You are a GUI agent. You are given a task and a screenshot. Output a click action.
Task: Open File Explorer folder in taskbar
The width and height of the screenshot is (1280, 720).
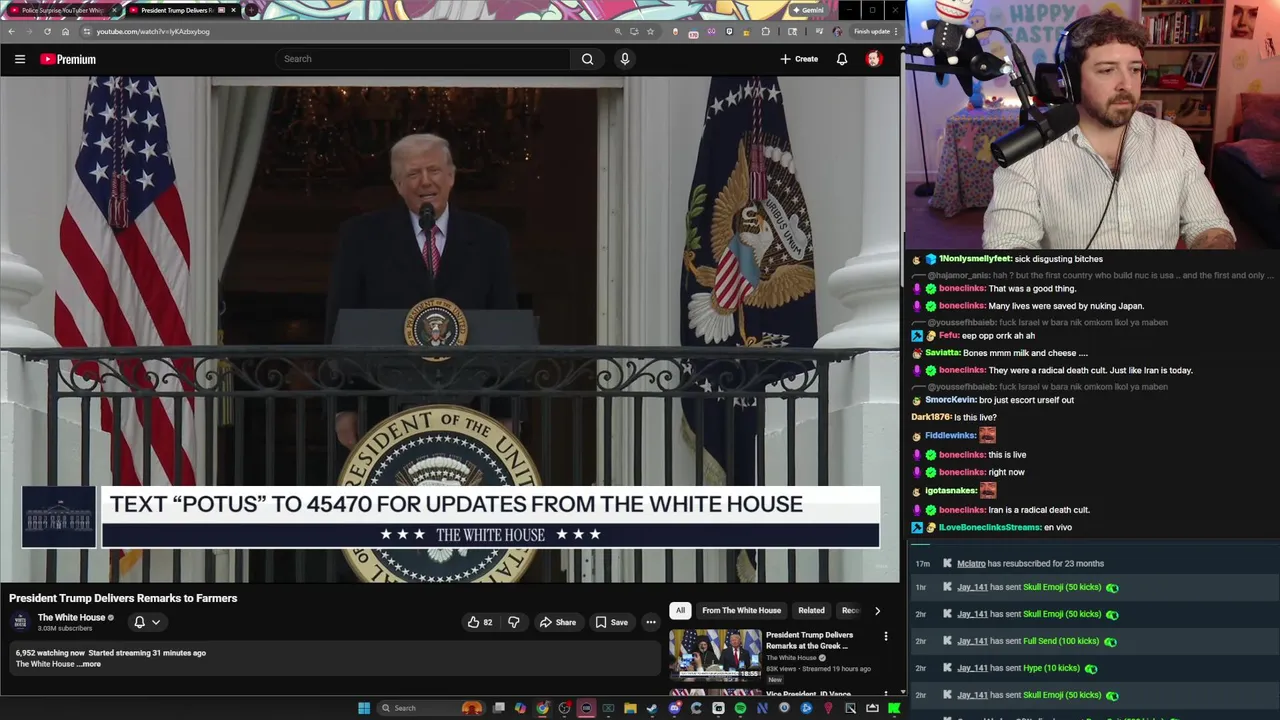[630, 708]
